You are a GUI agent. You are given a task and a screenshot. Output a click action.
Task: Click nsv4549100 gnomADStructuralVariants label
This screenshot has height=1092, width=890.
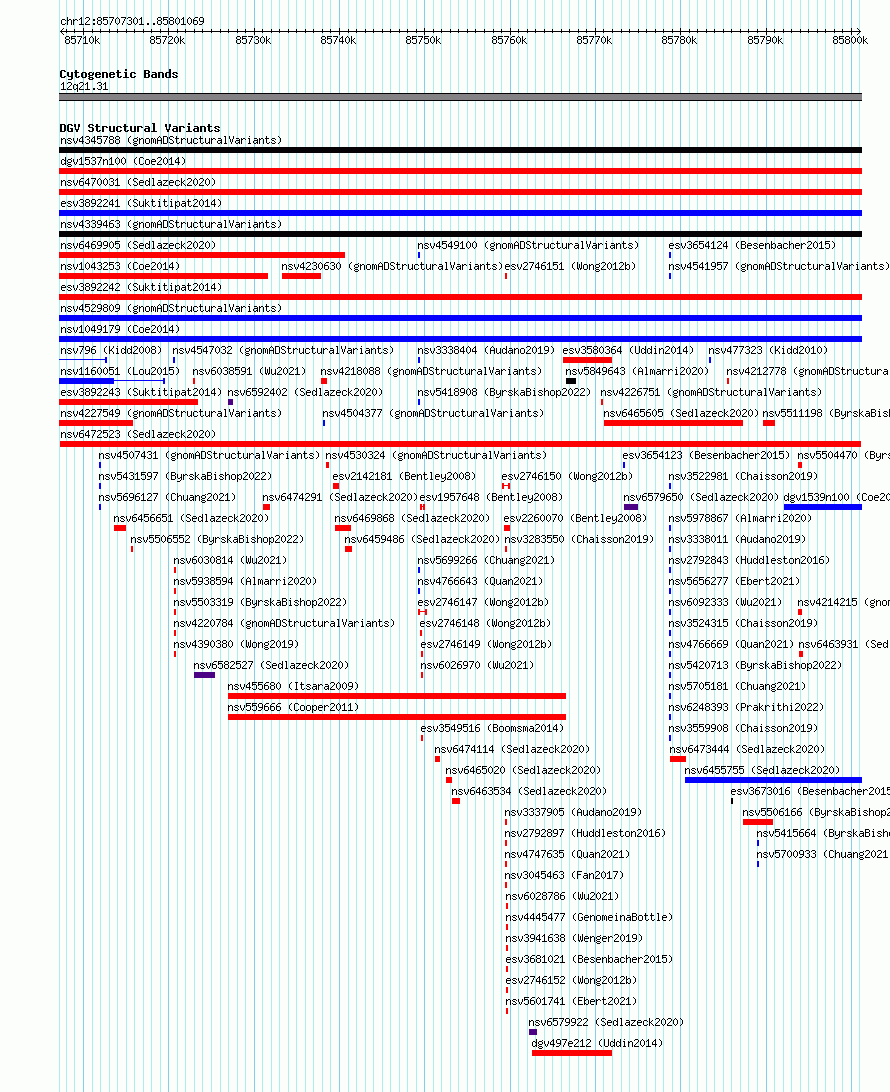click(528, 244)
